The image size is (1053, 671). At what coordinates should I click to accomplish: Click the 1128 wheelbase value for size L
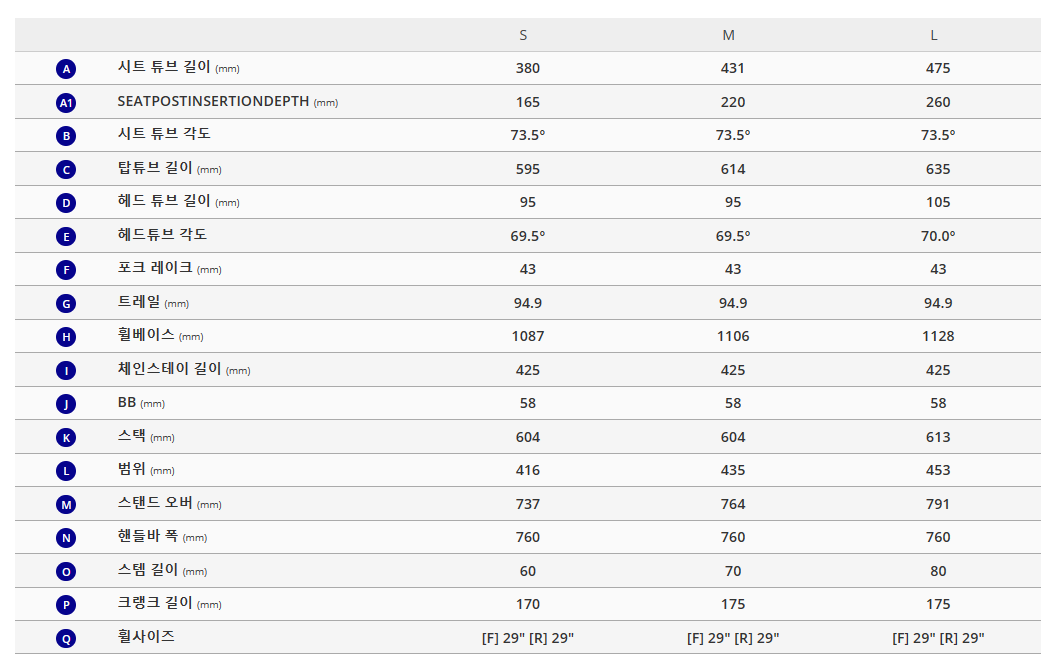pyautogui.click(x=938, y=336)
